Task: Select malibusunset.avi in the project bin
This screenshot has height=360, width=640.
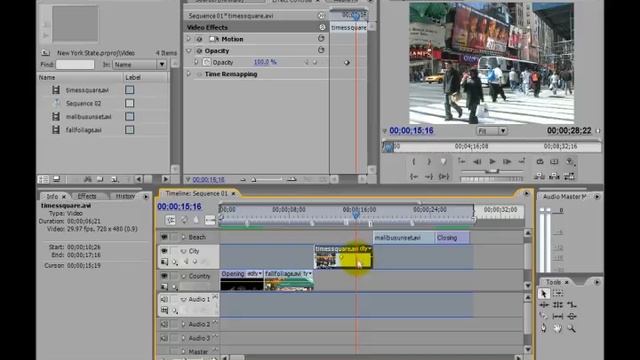Action: pos(88,117)
